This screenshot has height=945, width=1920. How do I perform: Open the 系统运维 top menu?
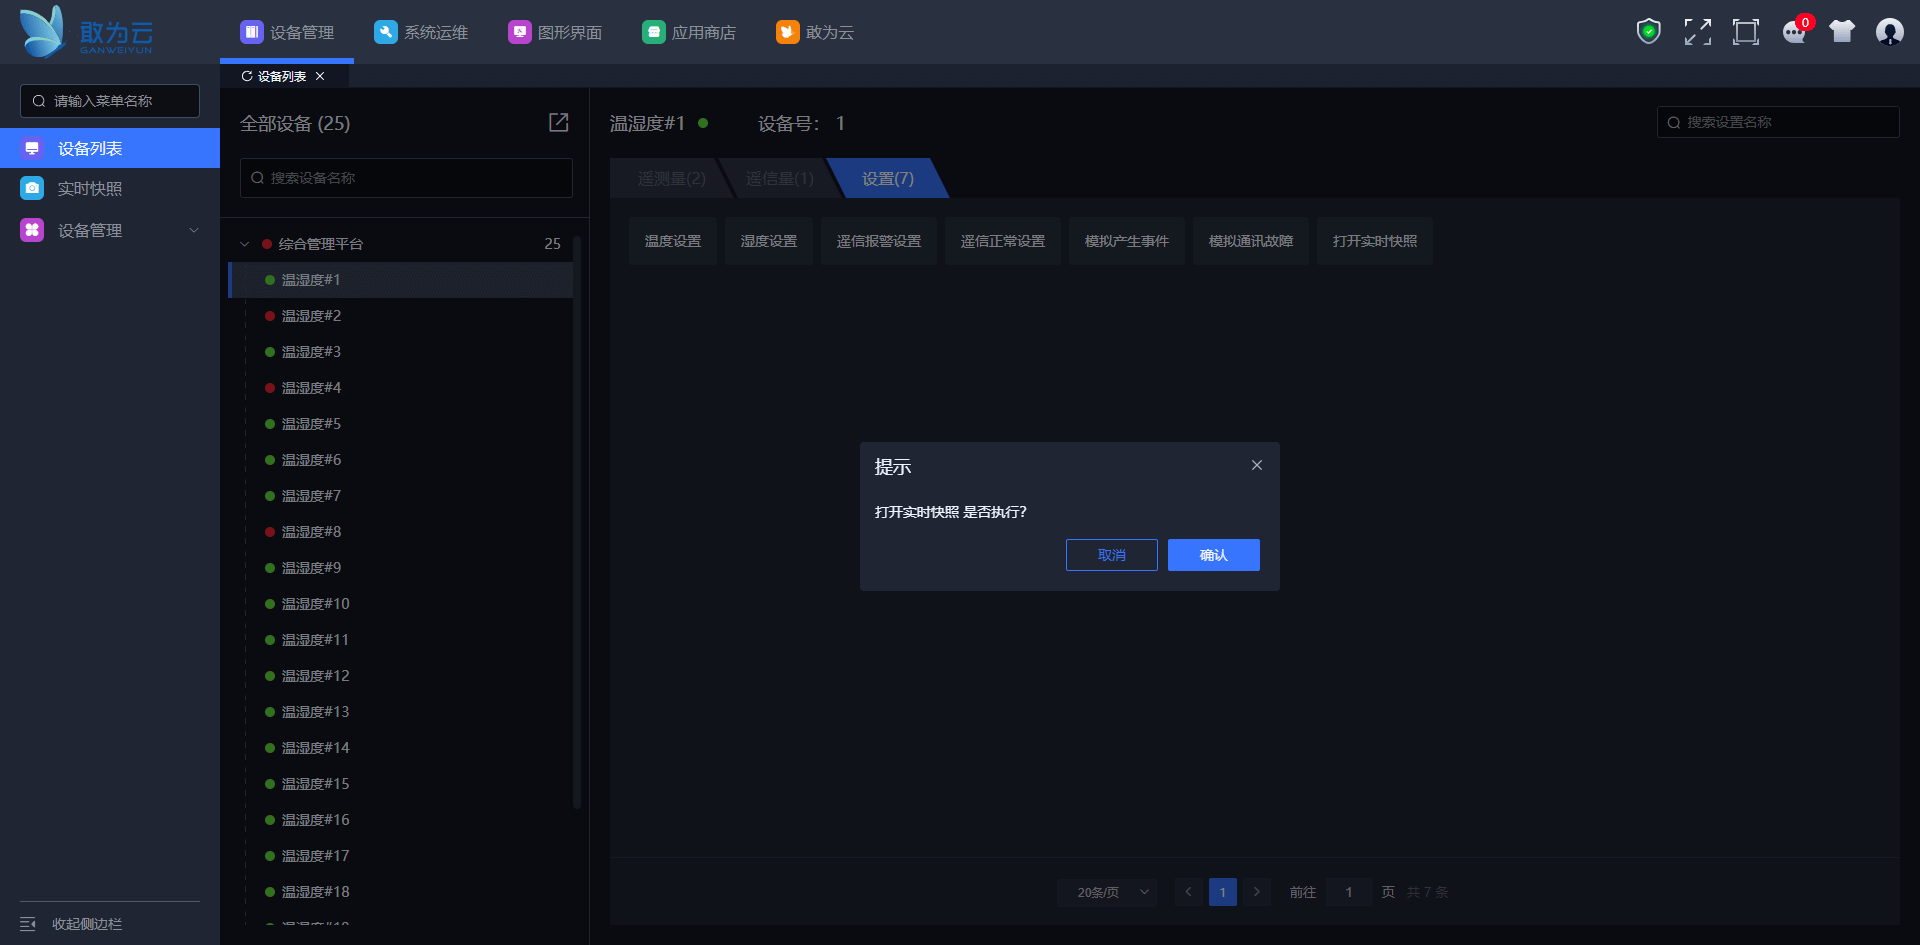click(x=421, y=32)
